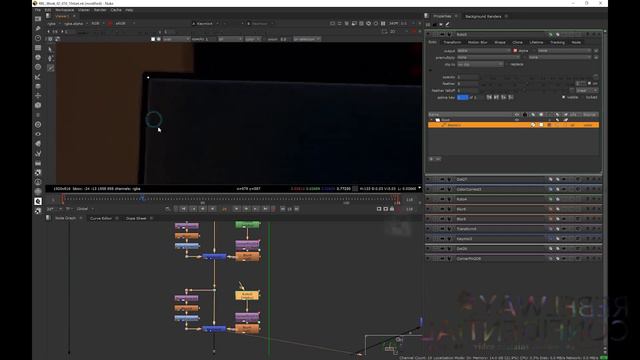640x360 pixels.
Task: Toggle the feather 'on' checkbox
Action: pos(589,83)
